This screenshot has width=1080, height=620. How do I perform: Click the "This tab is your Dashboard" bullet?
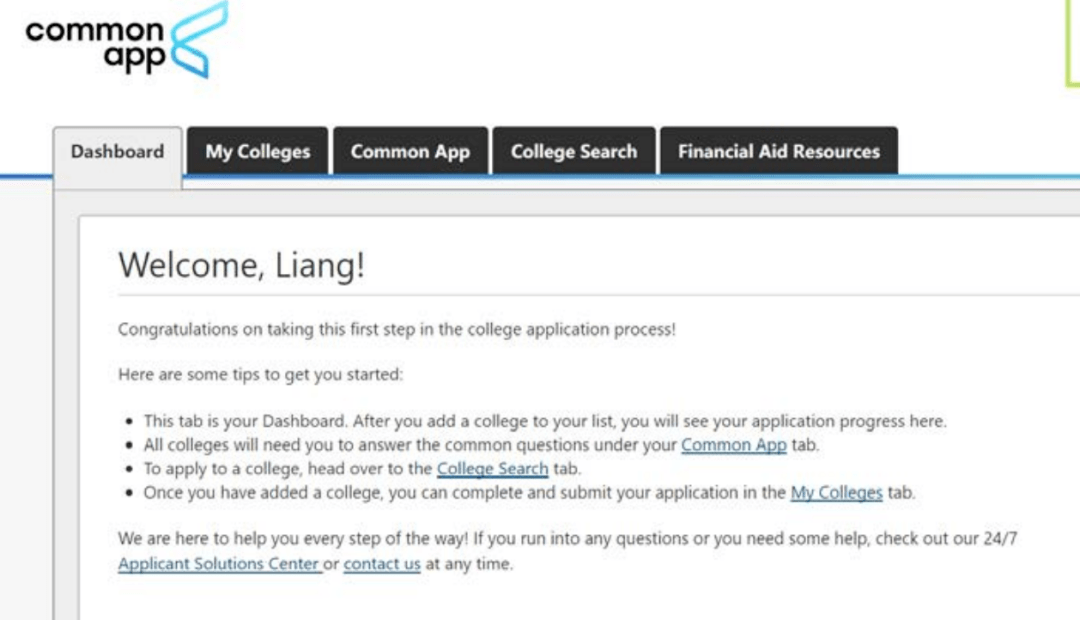pyautogui.click(x=544, y=421)
